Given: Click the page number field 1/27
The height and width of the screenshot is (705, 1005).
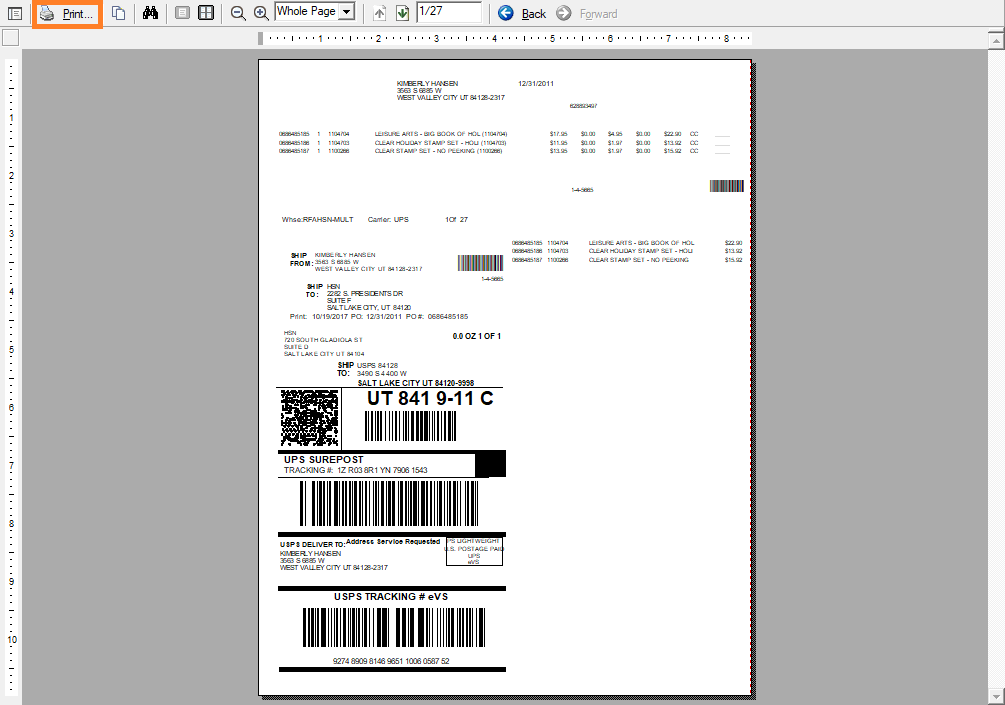Looking at the screenshot, I should point(449,12).
